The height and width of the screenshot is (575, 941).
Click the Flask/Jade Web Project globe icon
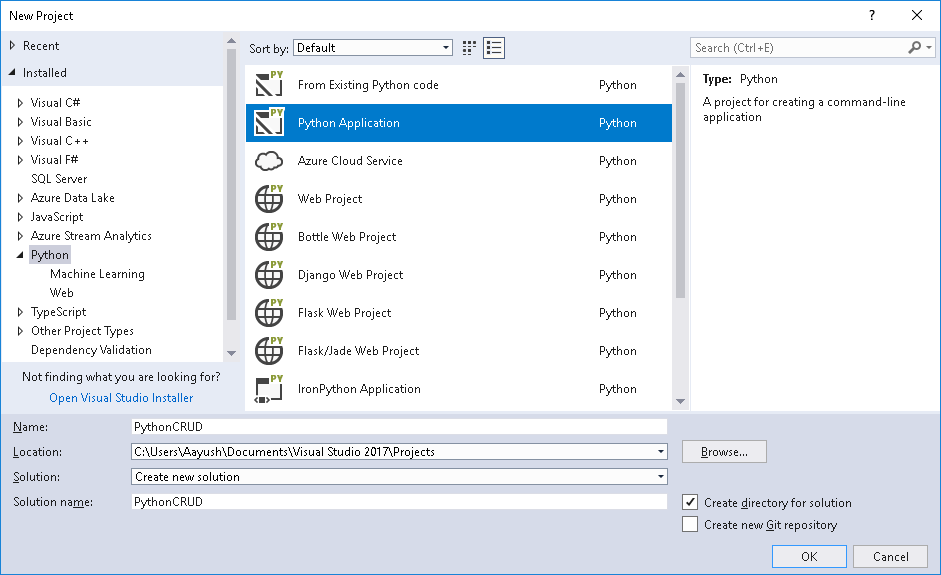click(269, 351)
